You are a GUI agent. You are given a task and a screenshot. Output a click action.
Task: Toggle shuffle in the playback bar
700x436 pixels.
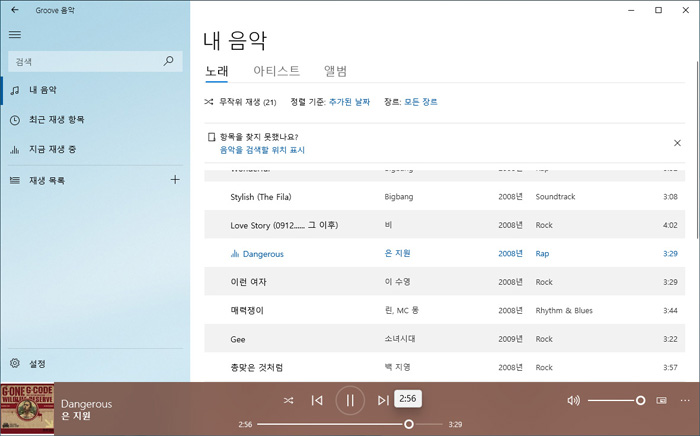(x=288, y=400)
